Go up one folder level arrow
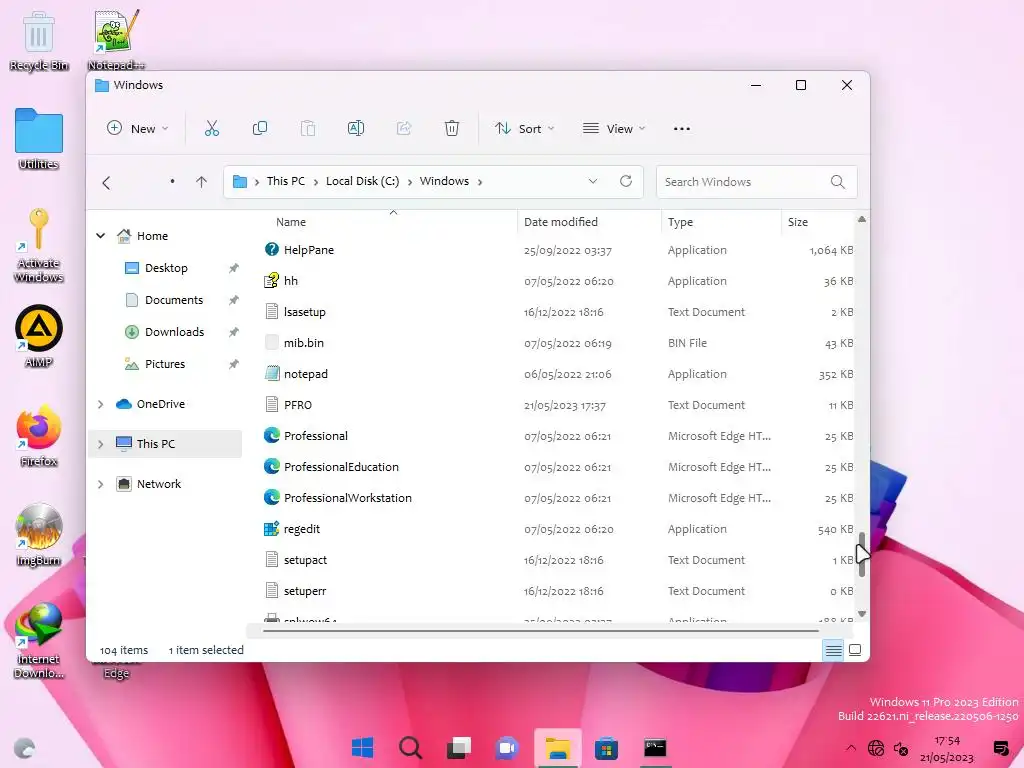Screen dimensions: 1024x768 [x=201, y=182]
